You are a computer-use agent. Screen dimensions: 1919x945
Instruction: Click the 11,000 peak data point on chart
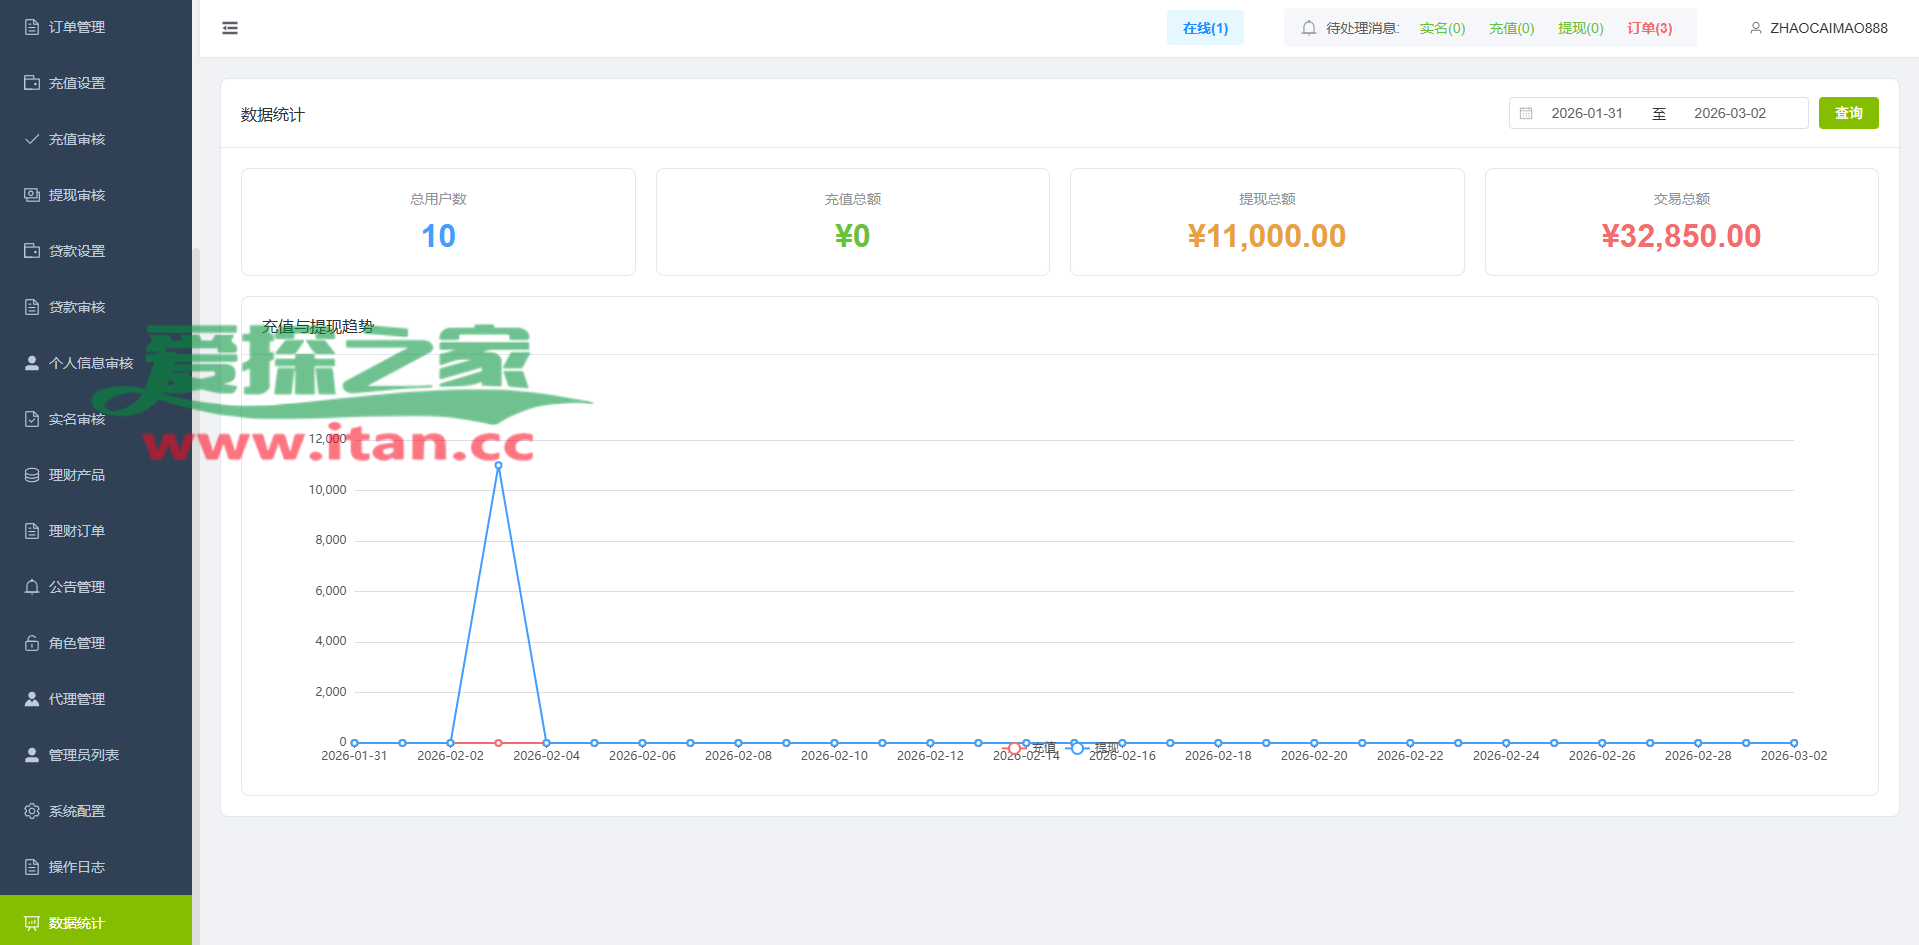498,465
